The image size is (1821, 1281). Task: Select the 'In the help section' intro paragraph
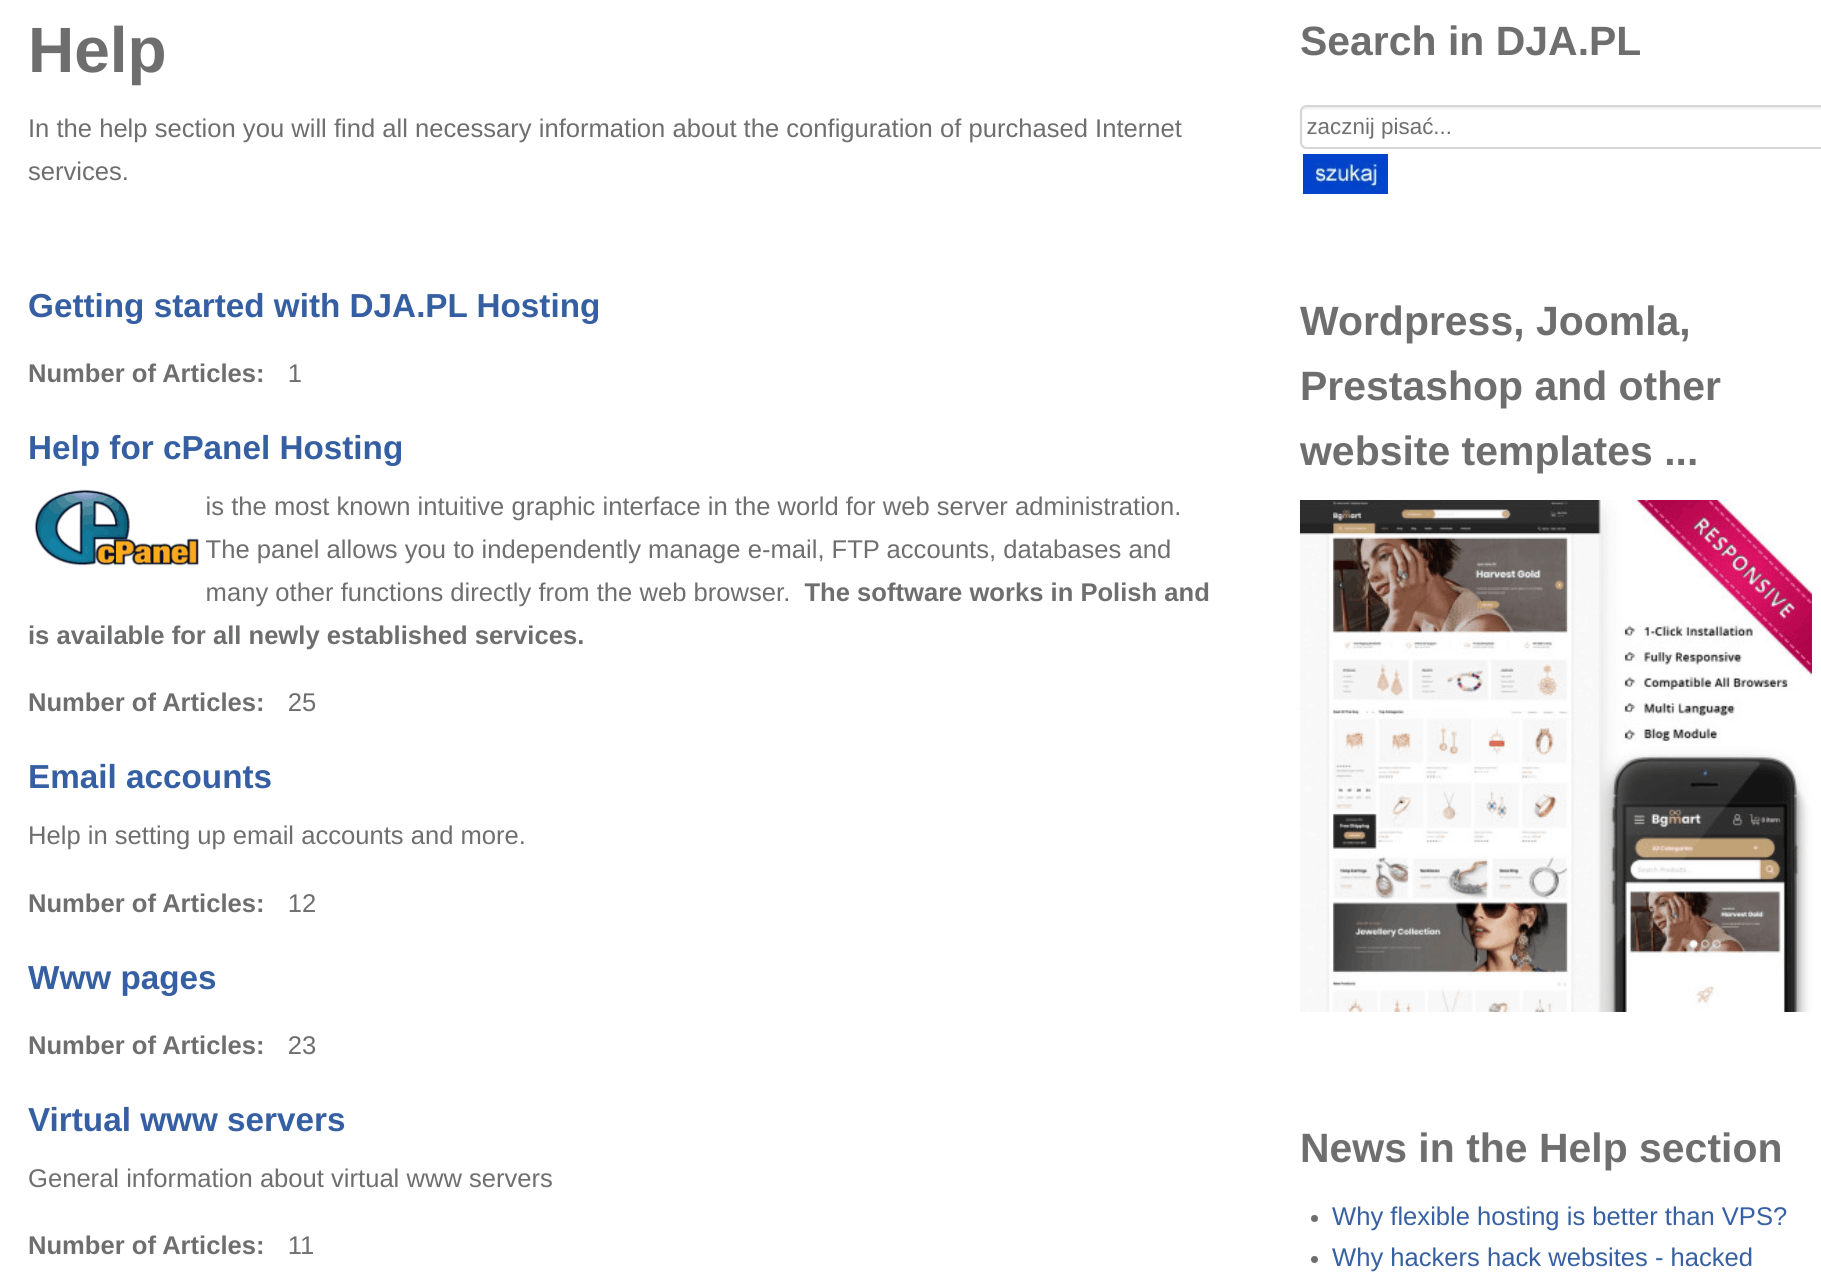point(604,150)
